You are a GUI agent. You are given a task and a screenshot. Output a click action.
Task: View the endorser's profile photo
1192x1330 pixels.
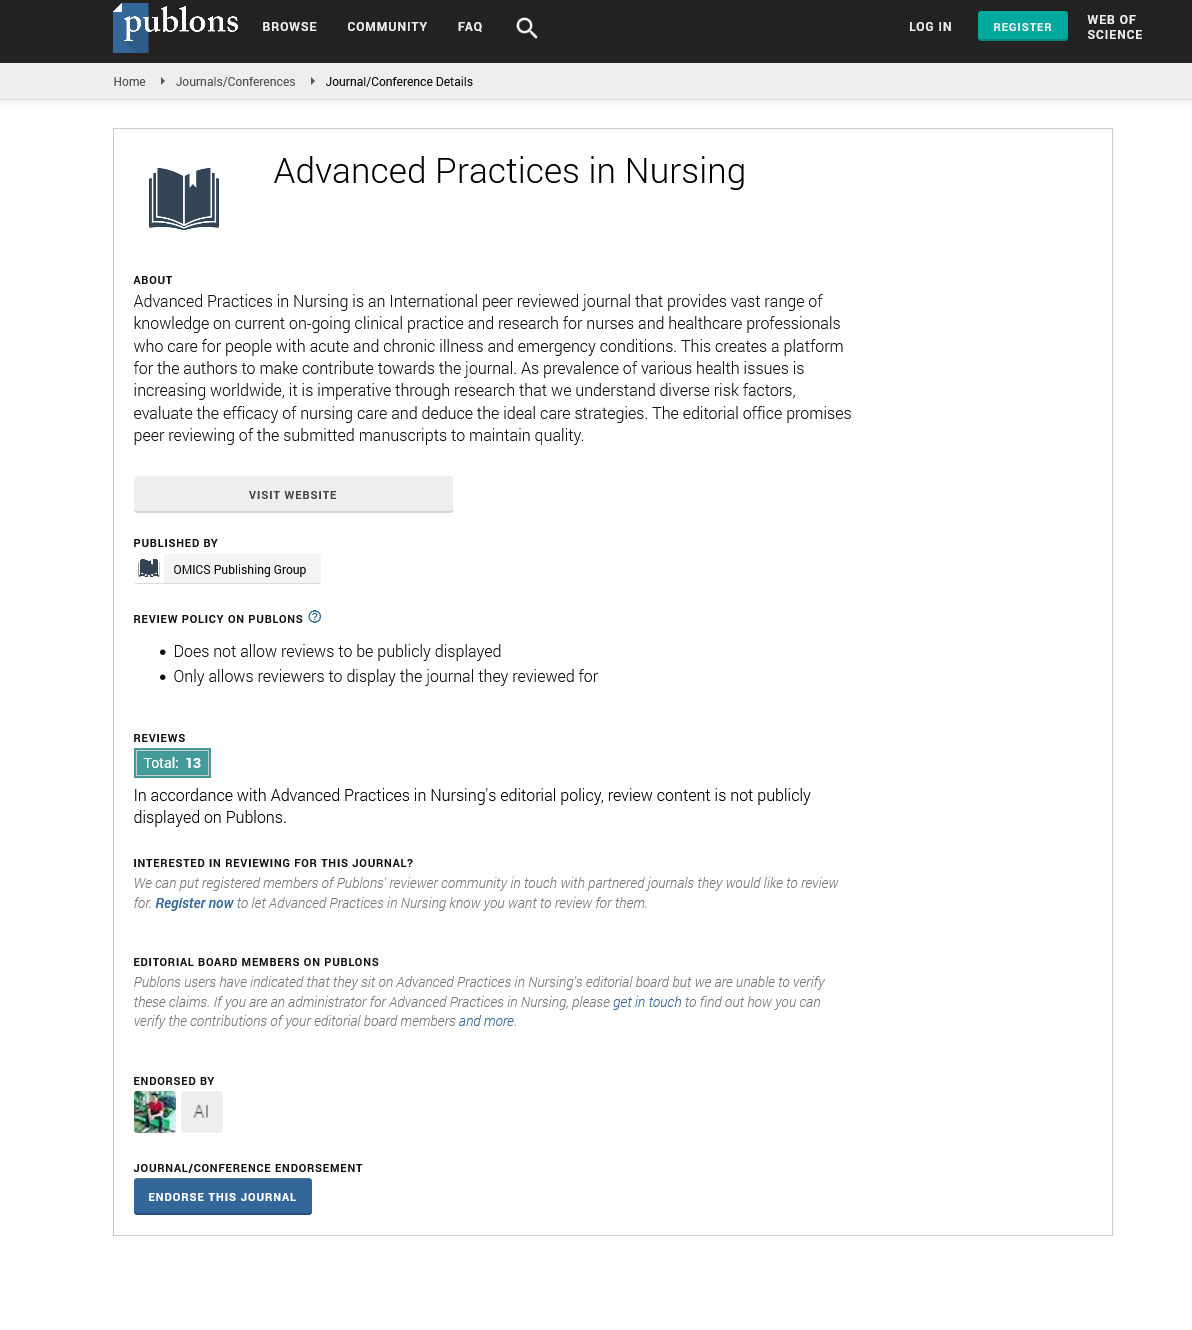tap(155, 1112)
